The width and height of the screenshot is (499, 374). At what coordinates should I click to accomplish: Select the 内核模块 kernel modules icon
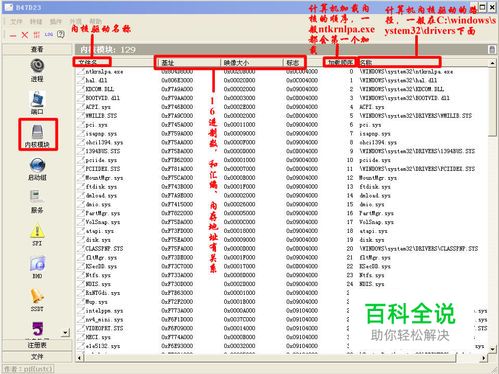tap(37, 136)
